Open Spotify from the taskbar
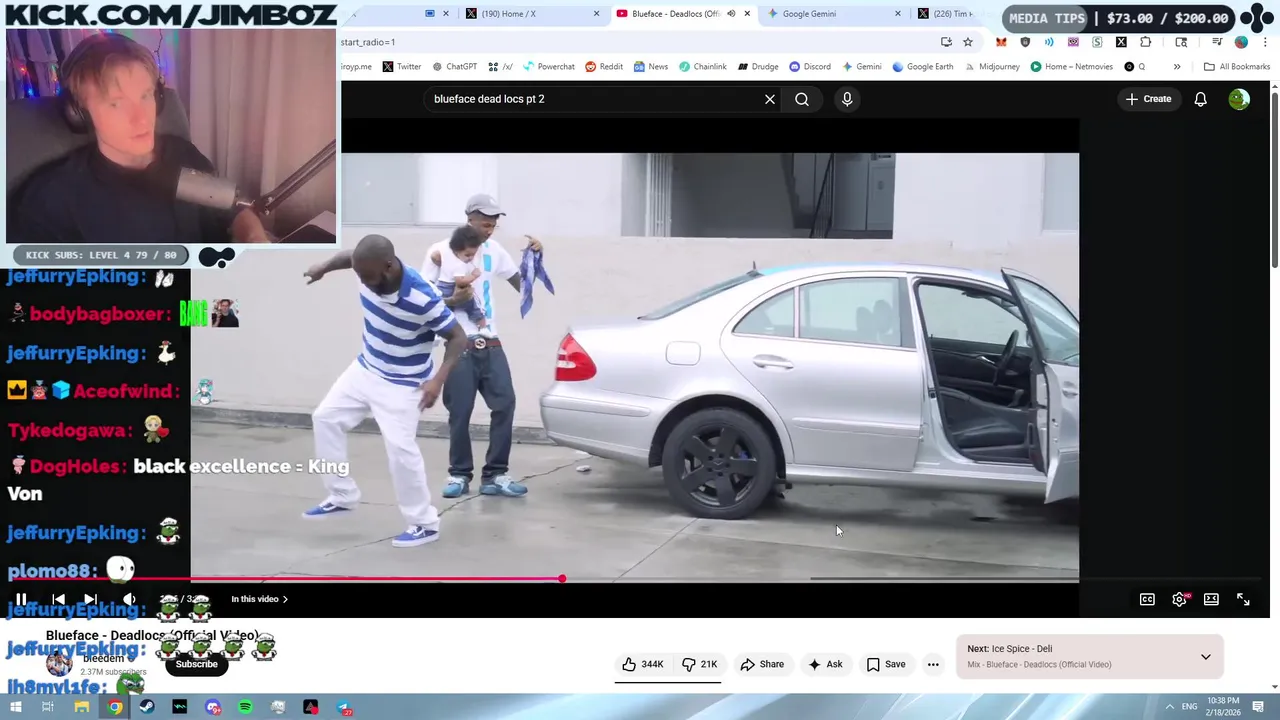This screenshot has height=720, width=1280. pos(245,707)
